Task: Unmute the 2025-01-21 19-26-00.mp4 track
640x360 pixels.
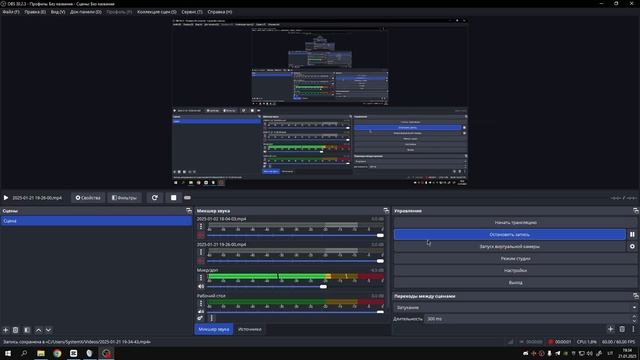Action: (x=200, y=261)
